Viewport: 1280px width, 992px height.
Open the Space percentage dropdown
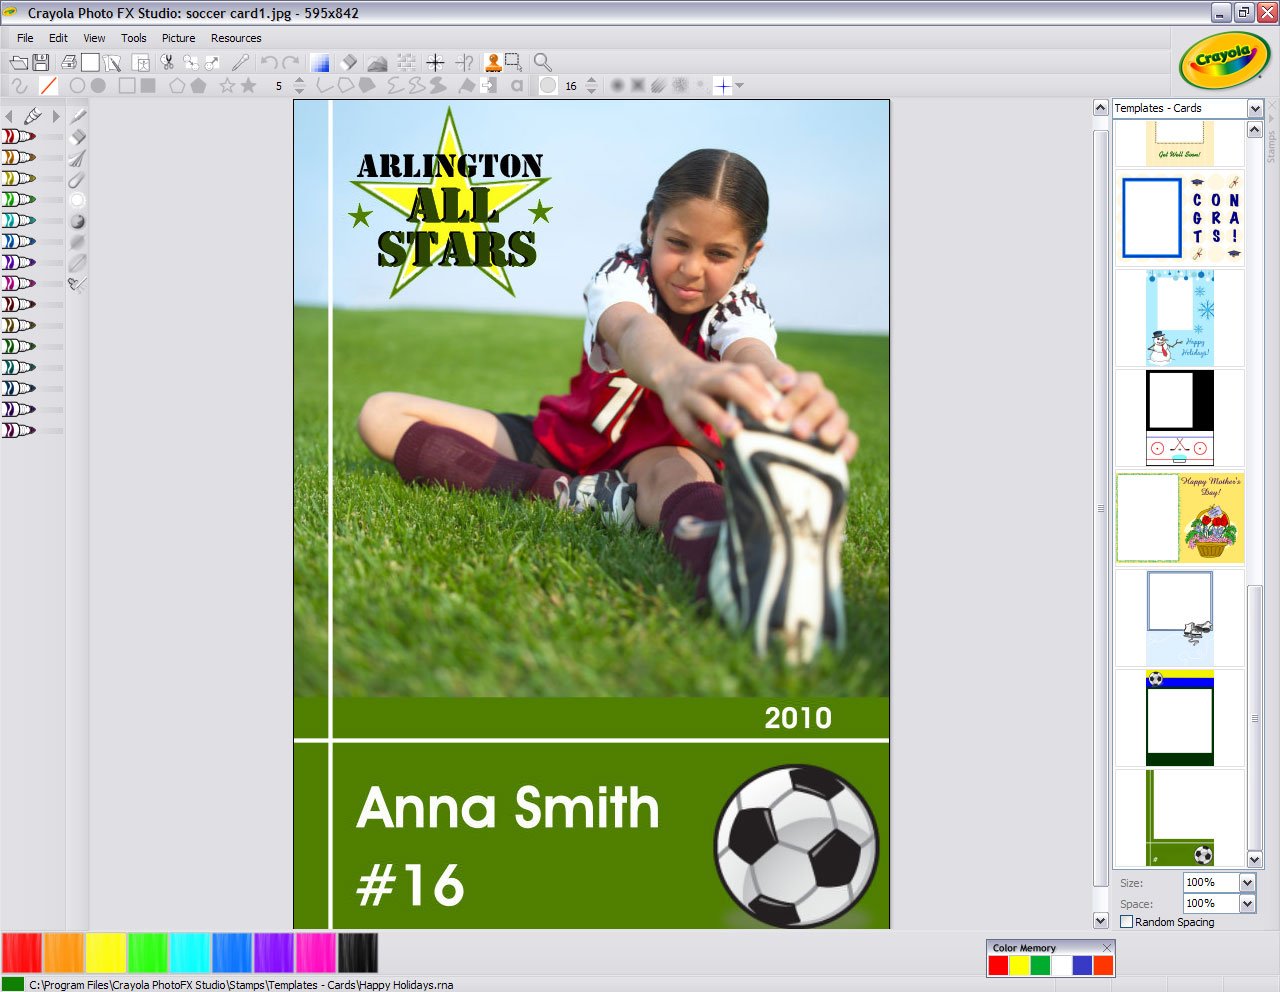click(1246, 903)
